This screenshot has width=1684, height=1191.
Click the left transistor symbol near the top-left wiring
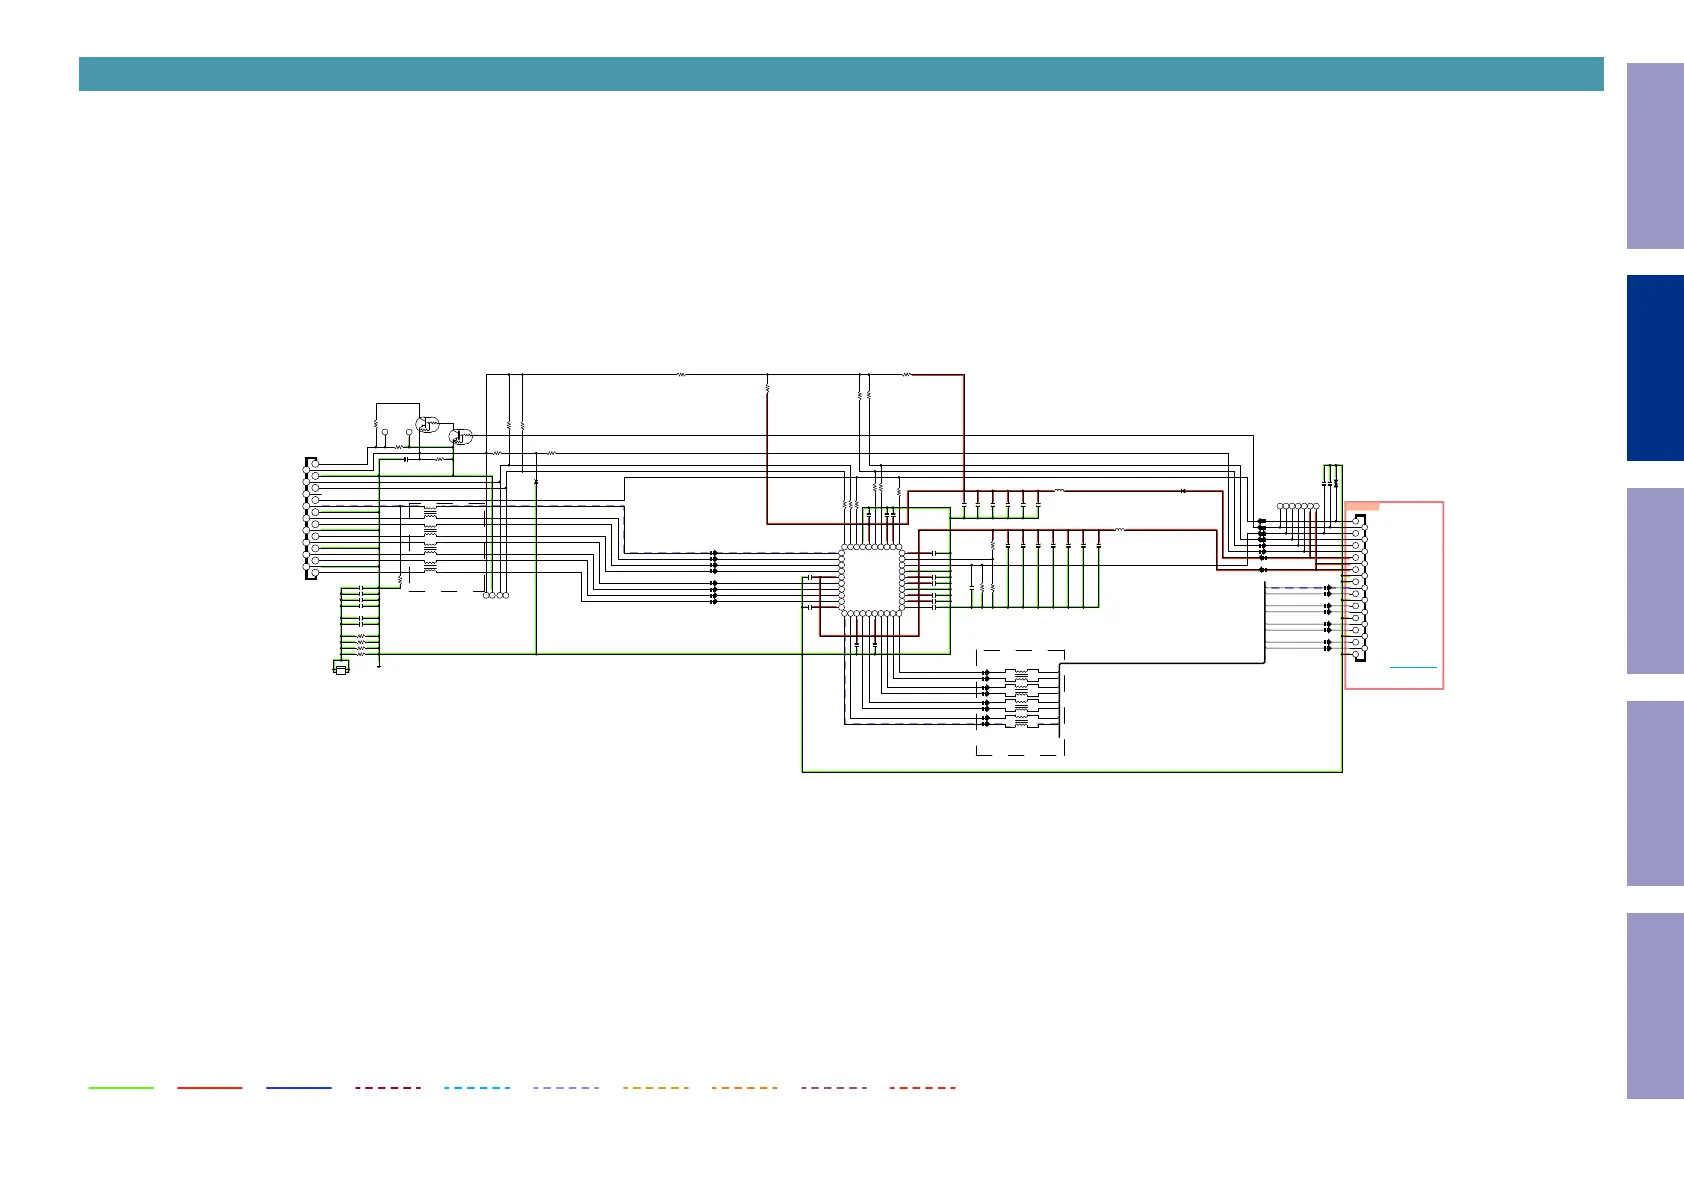coord(427,424)
